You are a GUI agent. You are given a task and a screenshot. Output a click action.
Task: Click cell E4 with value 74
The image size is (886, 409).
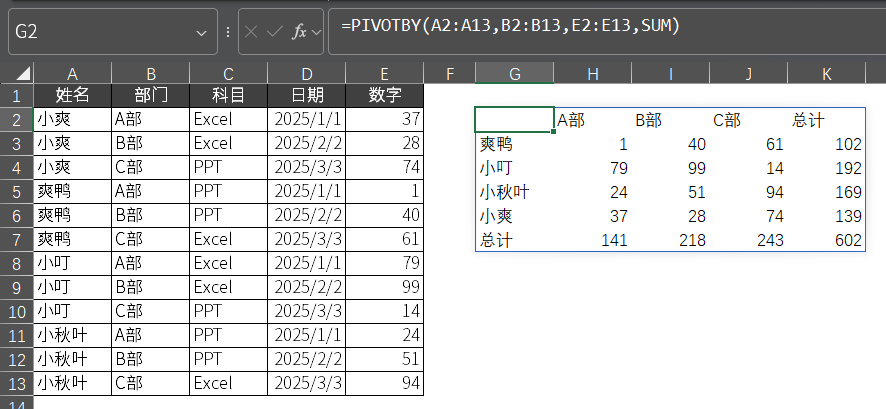point(385,167)
